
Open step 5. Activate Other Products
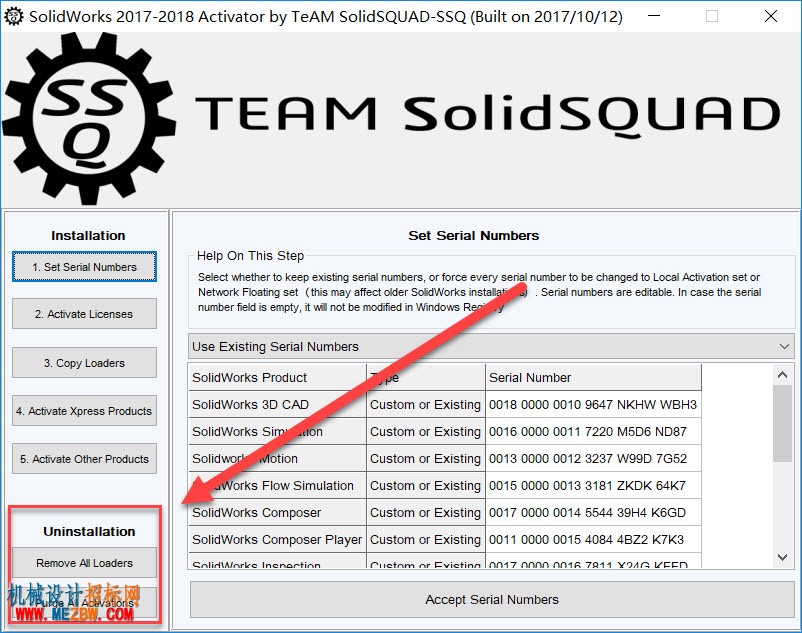tap(84, 459)
